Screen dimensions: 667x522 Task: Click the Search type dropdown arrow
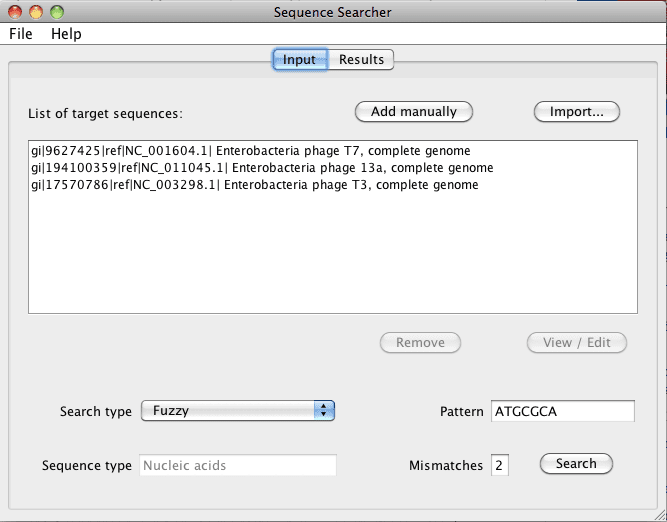pos(324,411)
